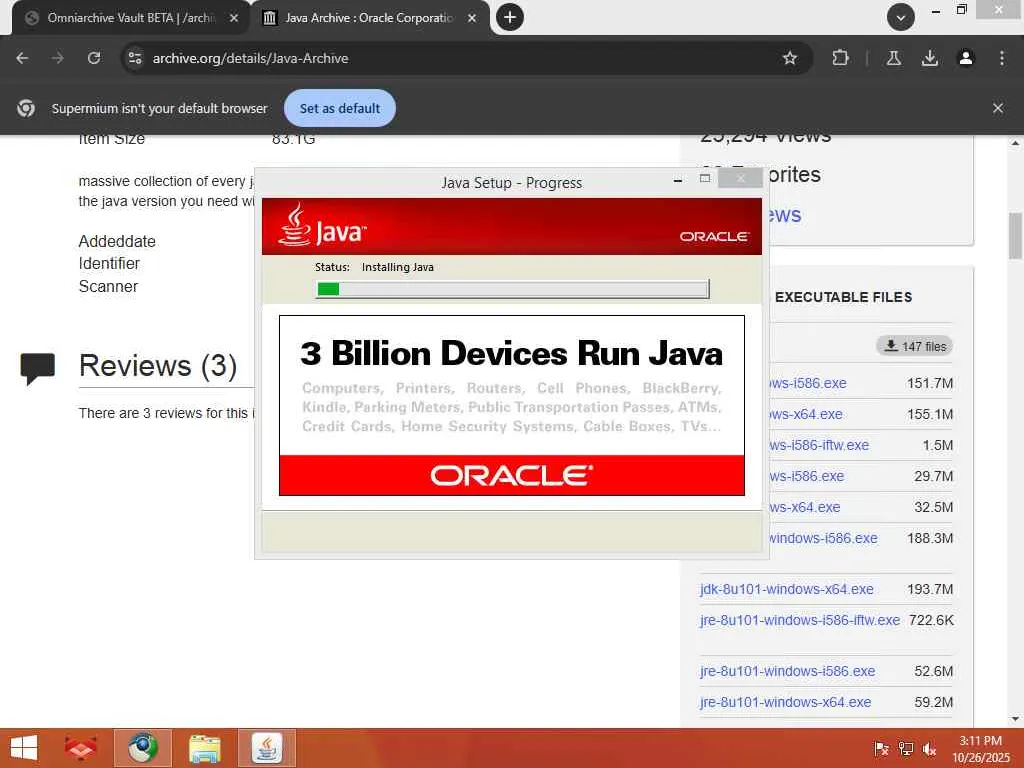Click the Addeddate label
This screenshot has width=1024, height=768.
[x=117, y=241]
